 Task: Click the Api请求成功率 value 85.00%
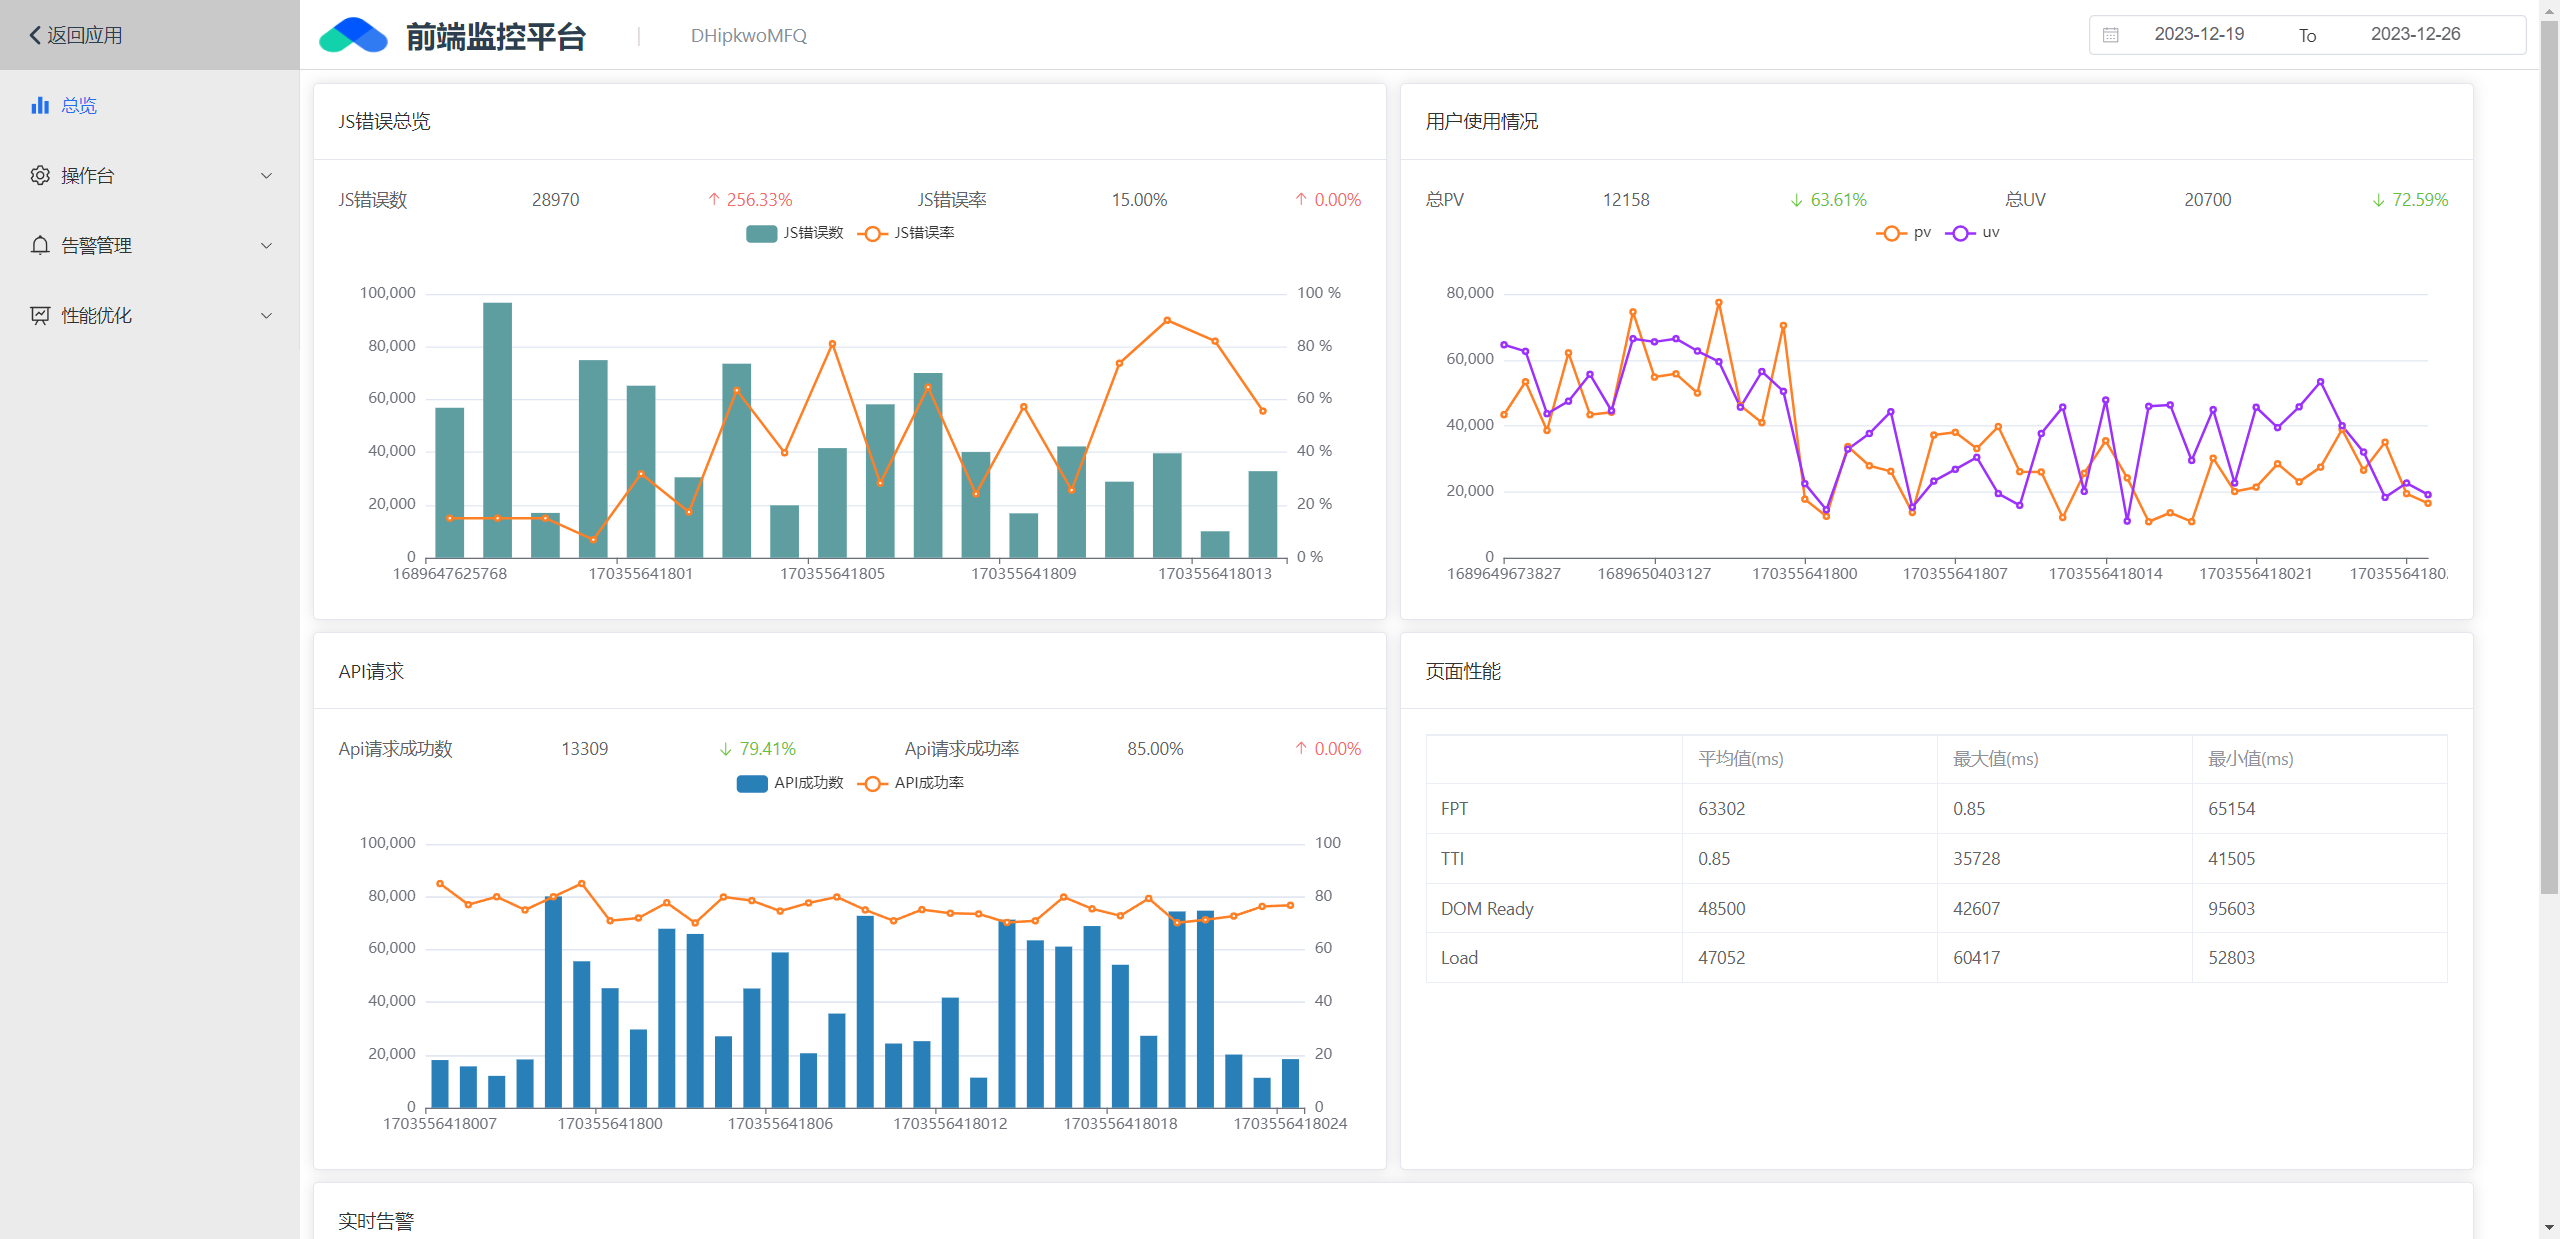coord(1155,749)
